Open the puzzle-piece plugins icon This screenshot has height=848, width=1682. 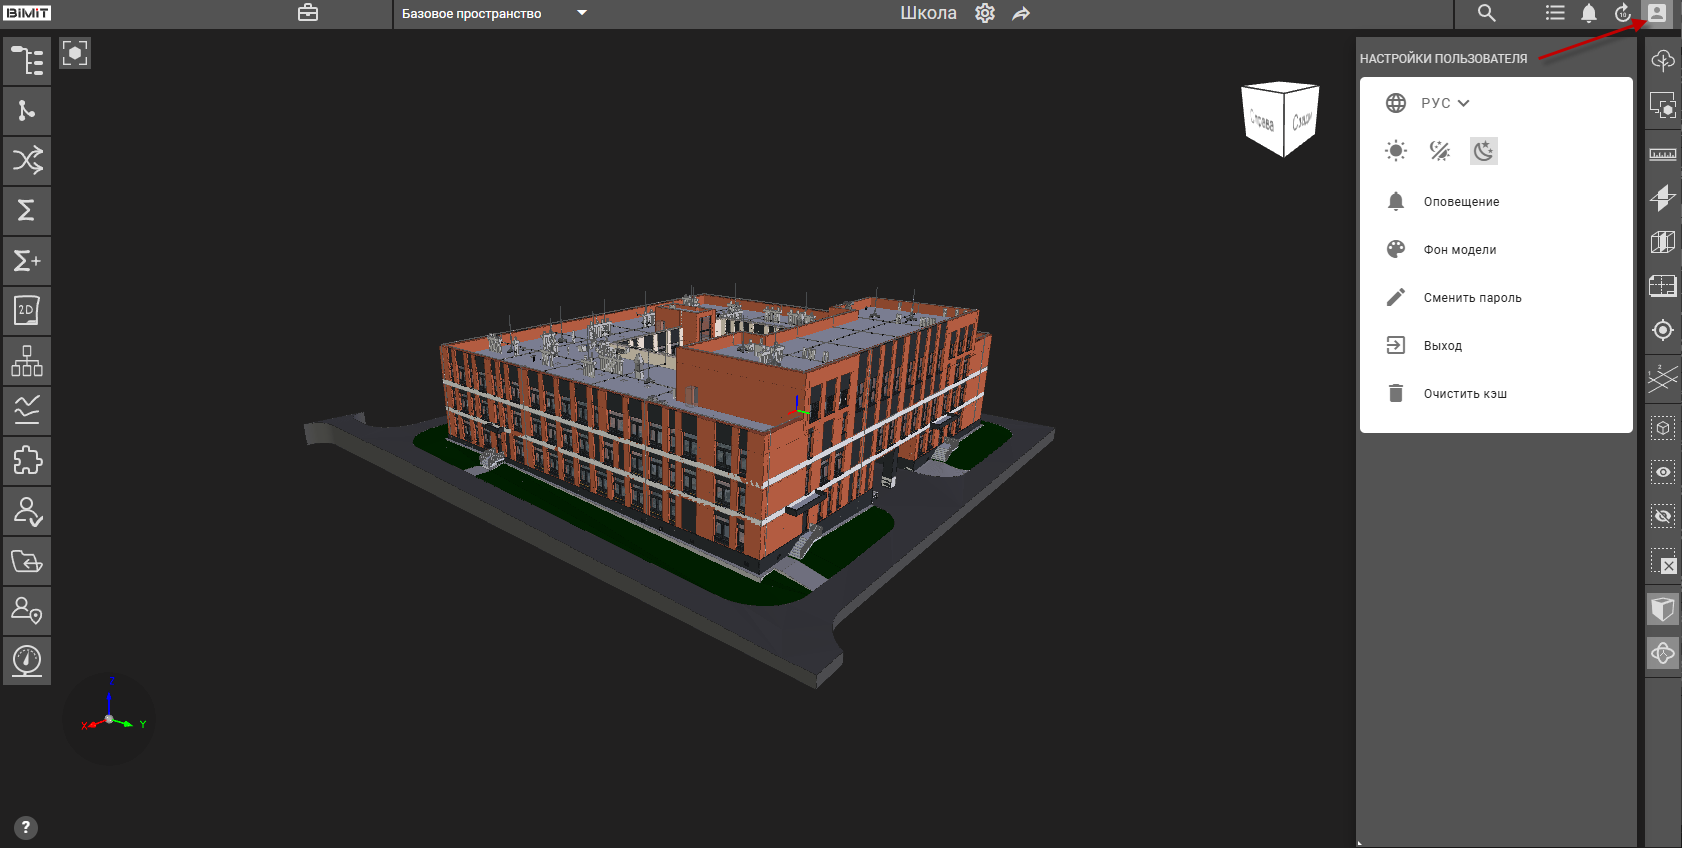tap(27, 461)
